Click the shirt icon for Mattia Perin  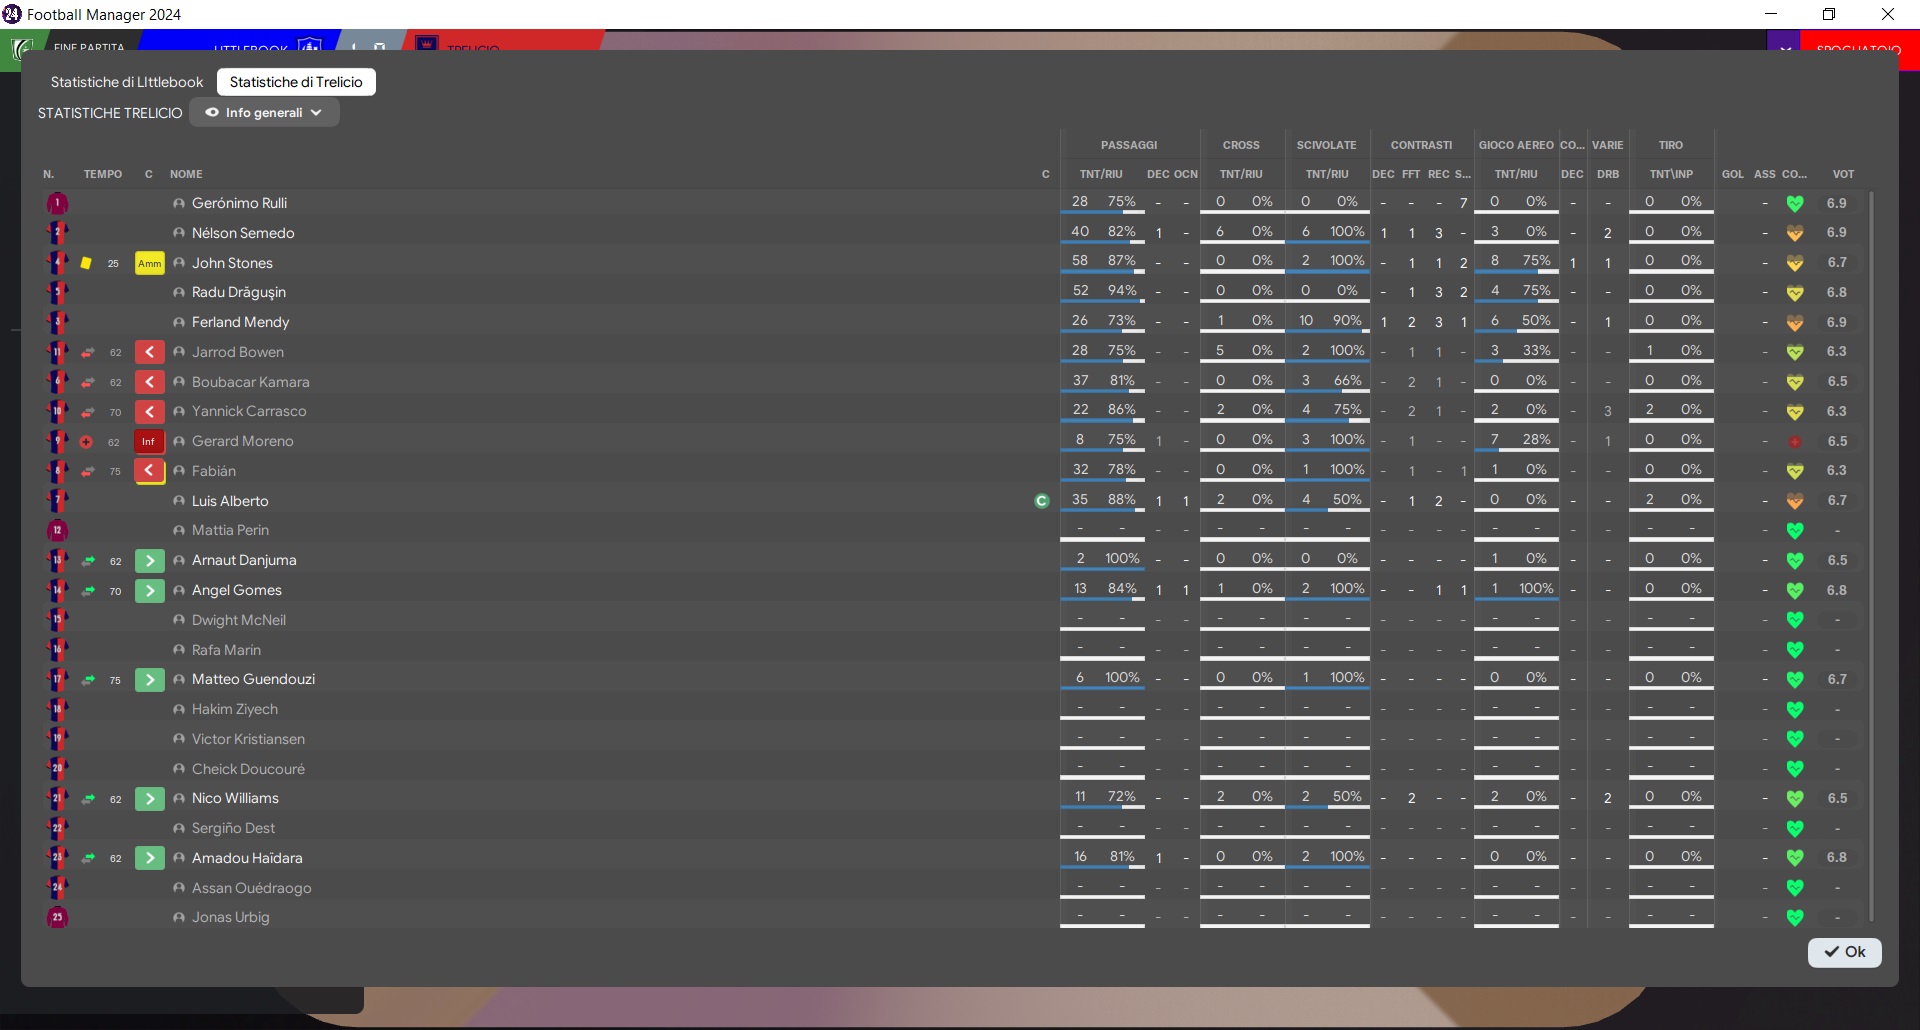(x=57, y=530)
